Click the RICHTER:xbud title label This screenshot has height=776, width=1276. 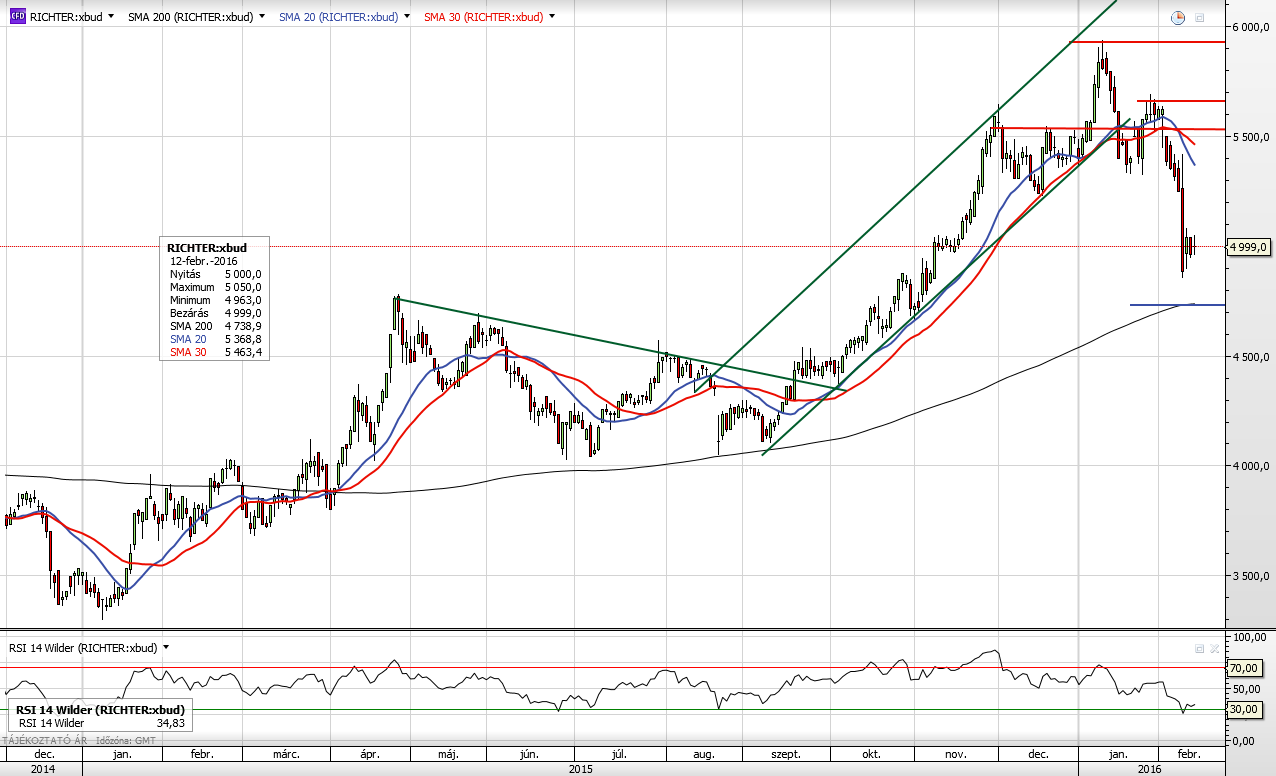pos(65,17)
